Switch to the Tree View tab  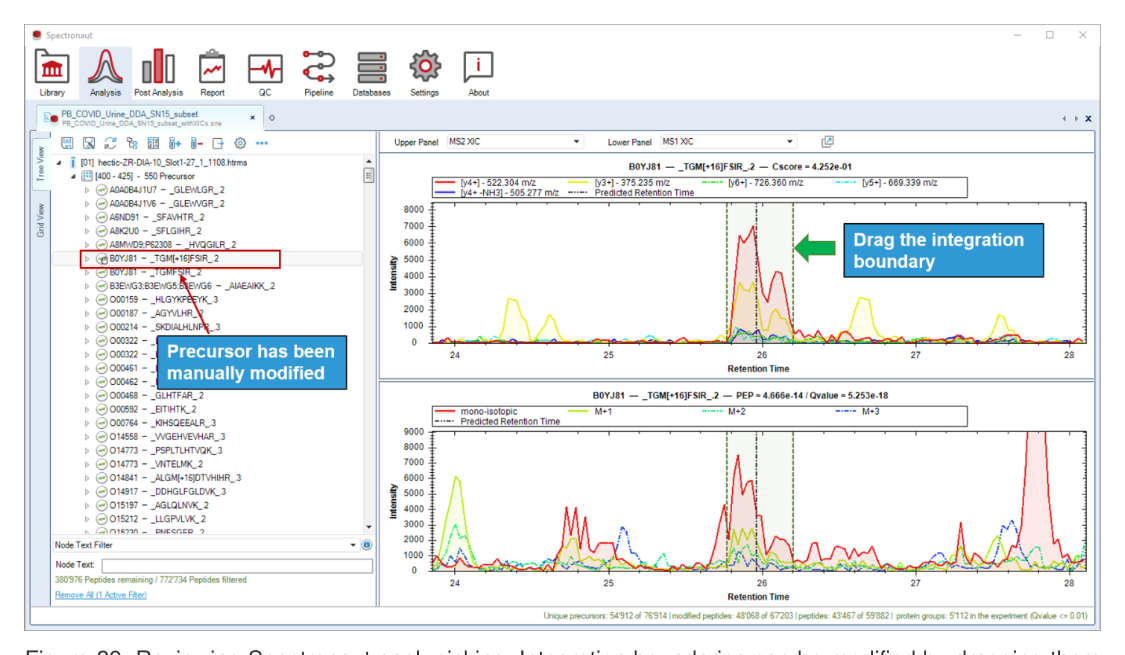point(41,163)
